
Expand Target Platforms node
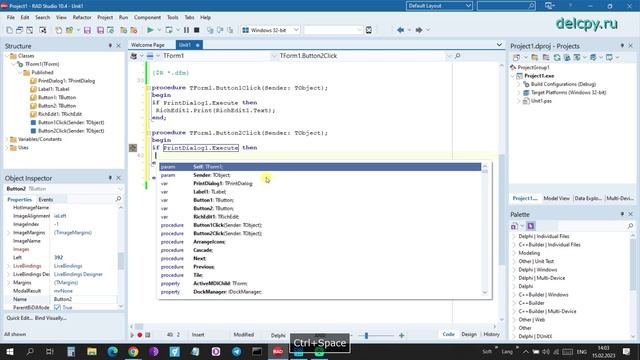519,93
